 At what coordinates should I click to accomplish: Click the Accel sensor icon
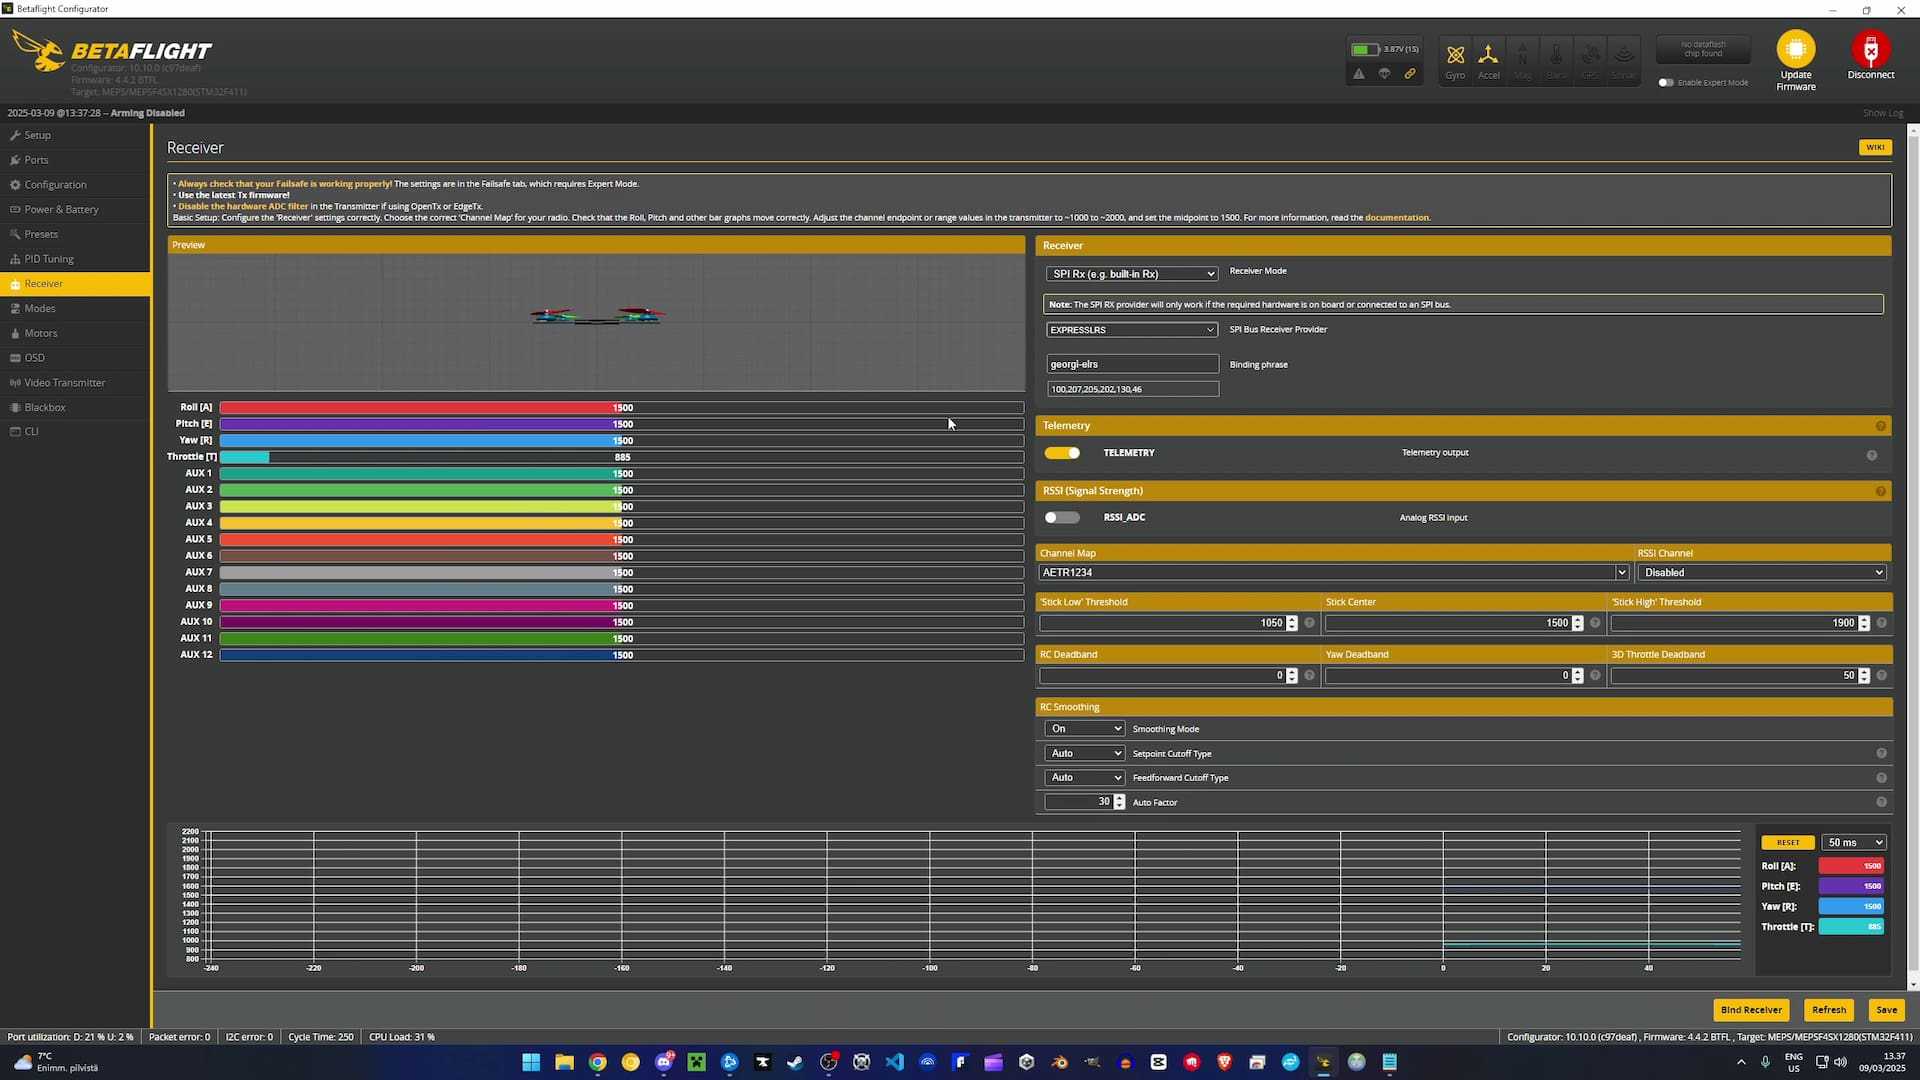[x=1488, y=60]
